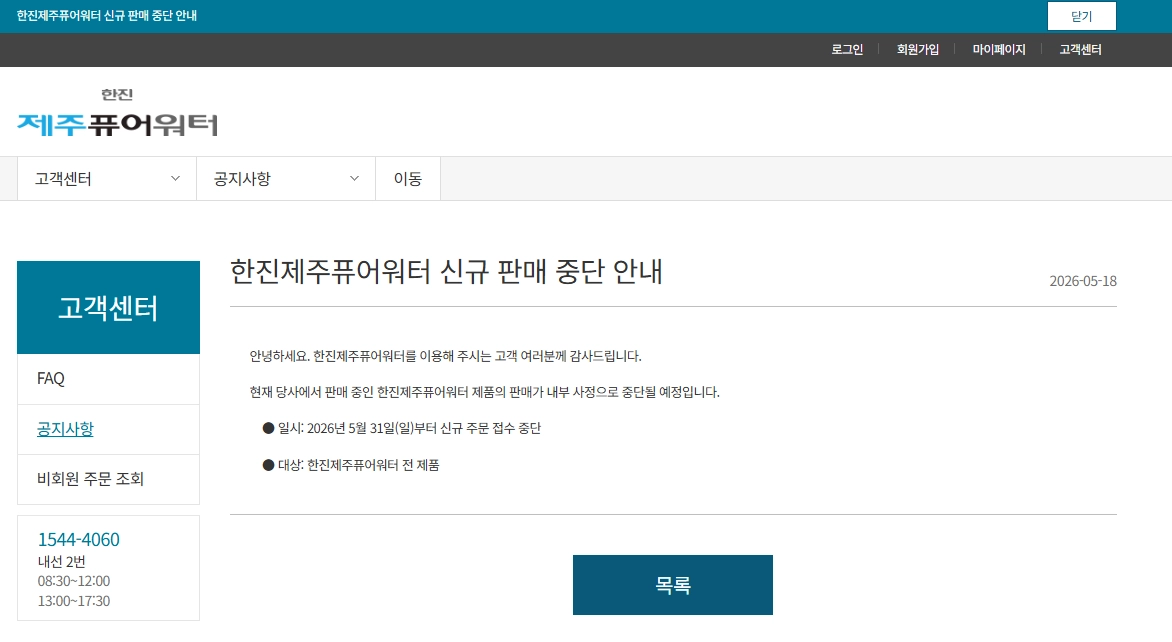Open the 로그인 link

coord(847,49)
